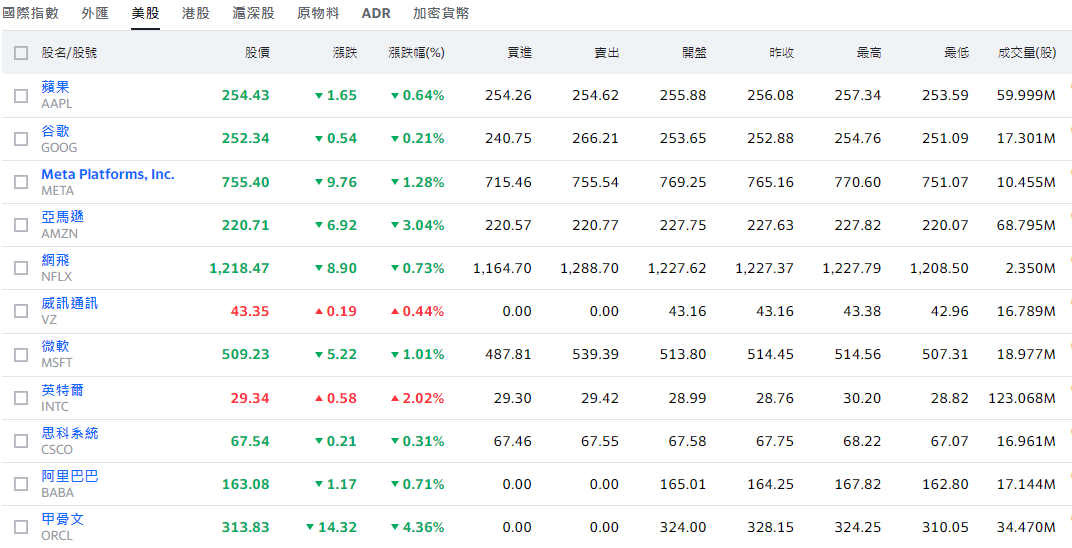Open the 外匯 tab
Viewport: 1072px width, 548px height.
pos(95,13)
